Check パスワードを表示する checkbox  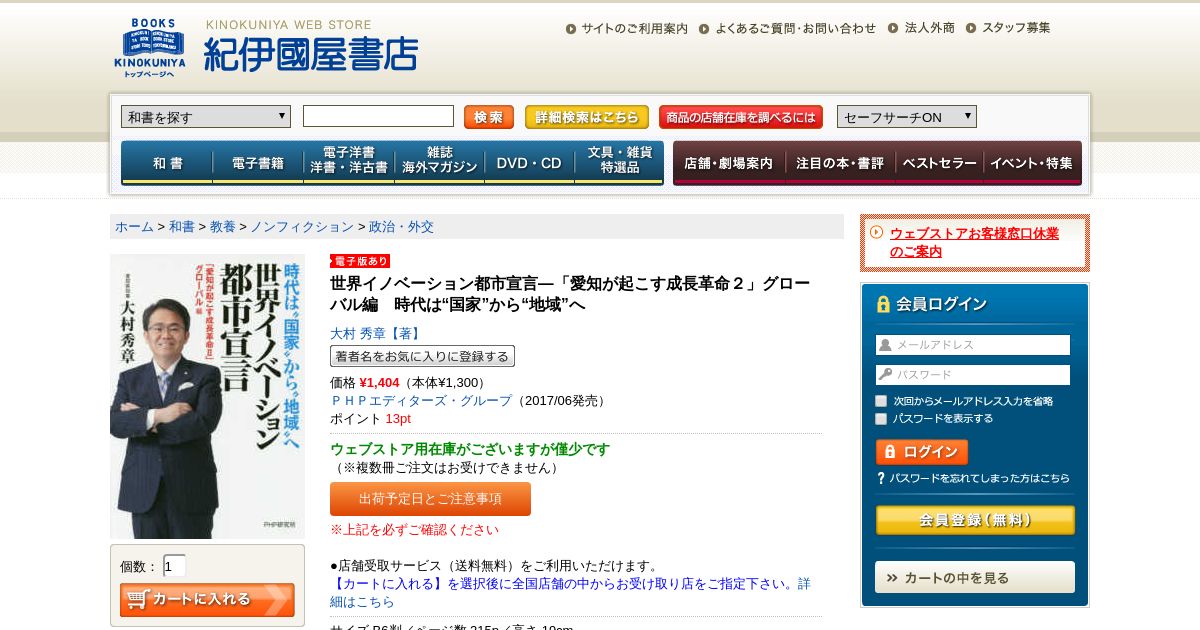881,419
